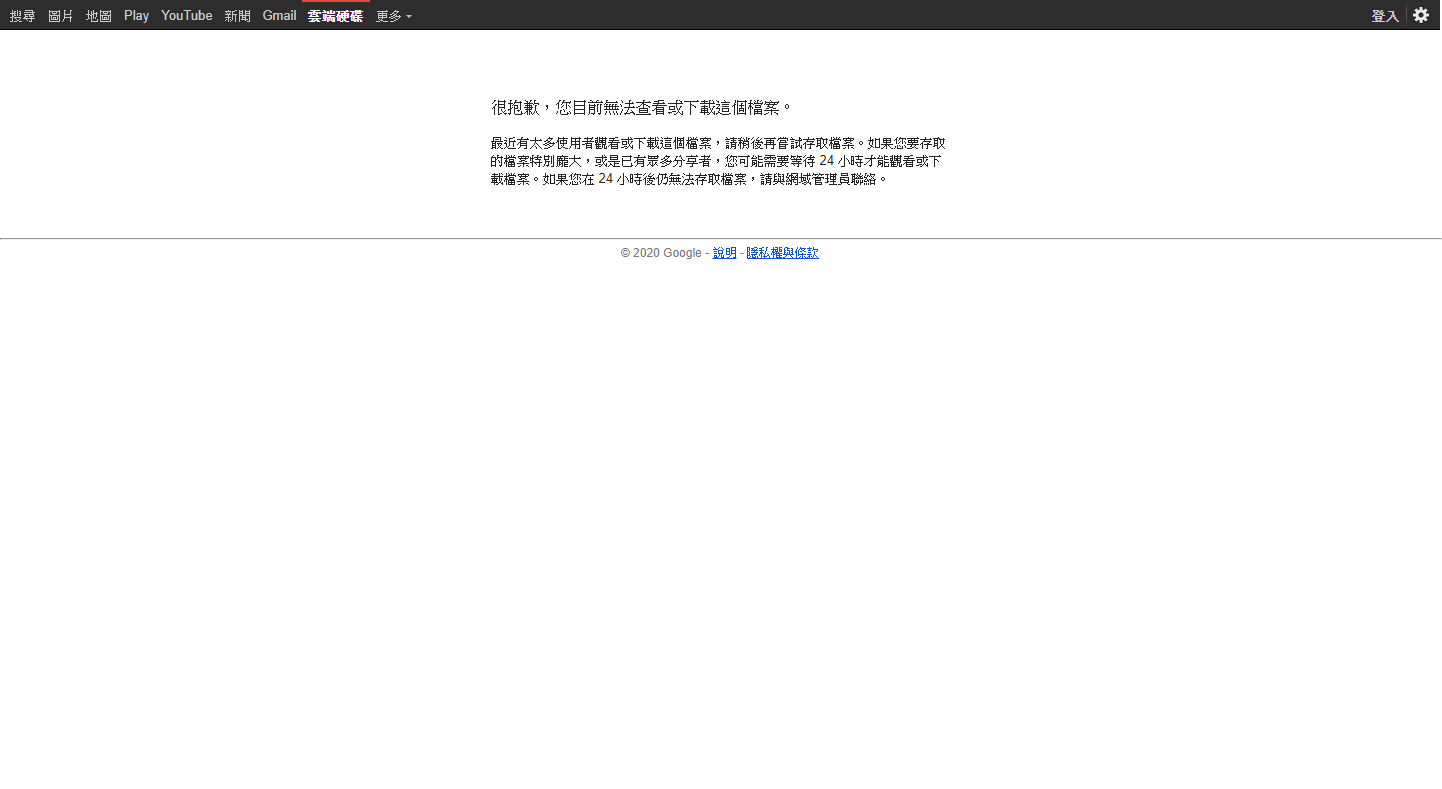
Task: Return to Drive via 雲端硬碟
Action: (335, 15)
